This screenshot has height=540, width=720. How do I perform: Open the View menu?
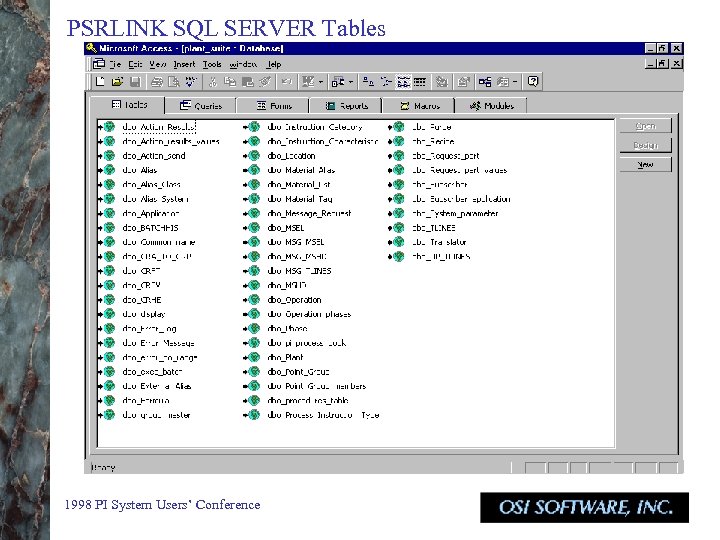click(158, 64)
